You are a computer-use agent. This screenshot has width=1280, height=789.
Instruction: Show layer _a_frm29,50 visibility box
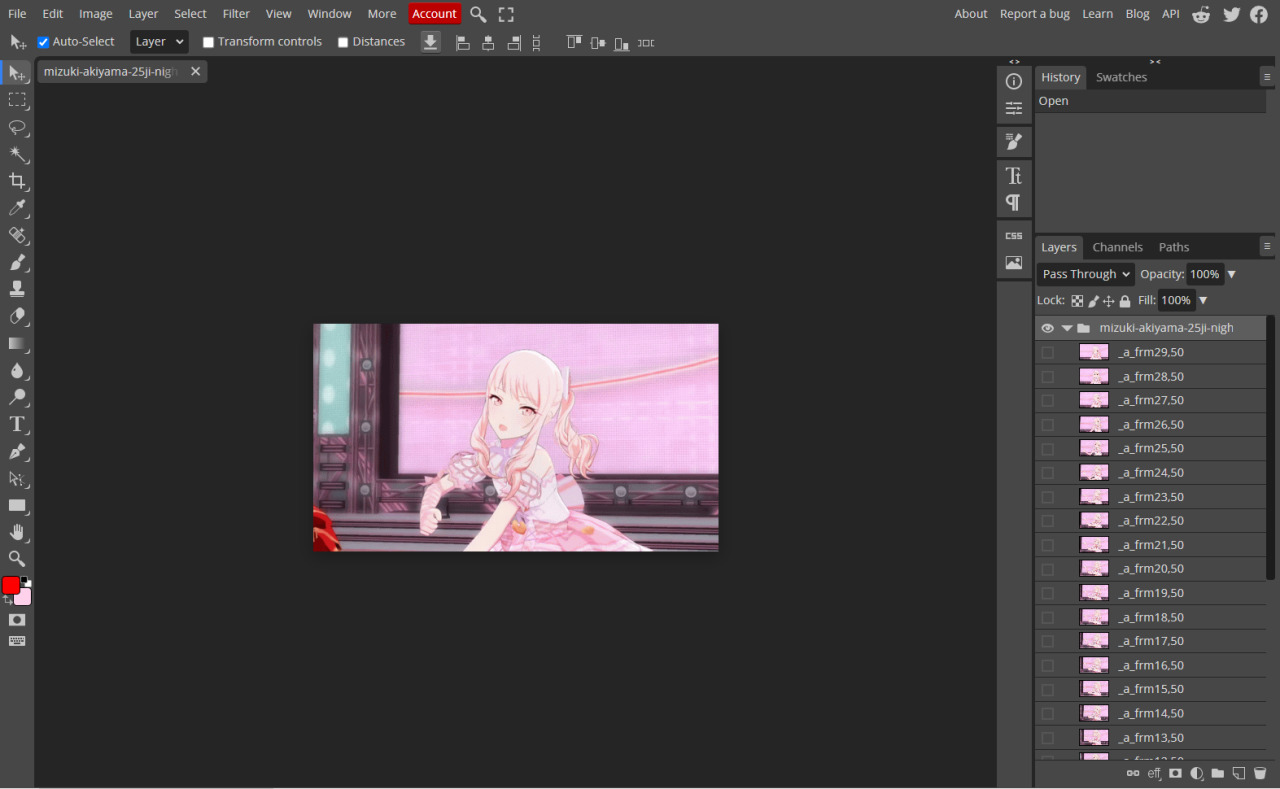pyautogui.click(x=1047, y=352)
